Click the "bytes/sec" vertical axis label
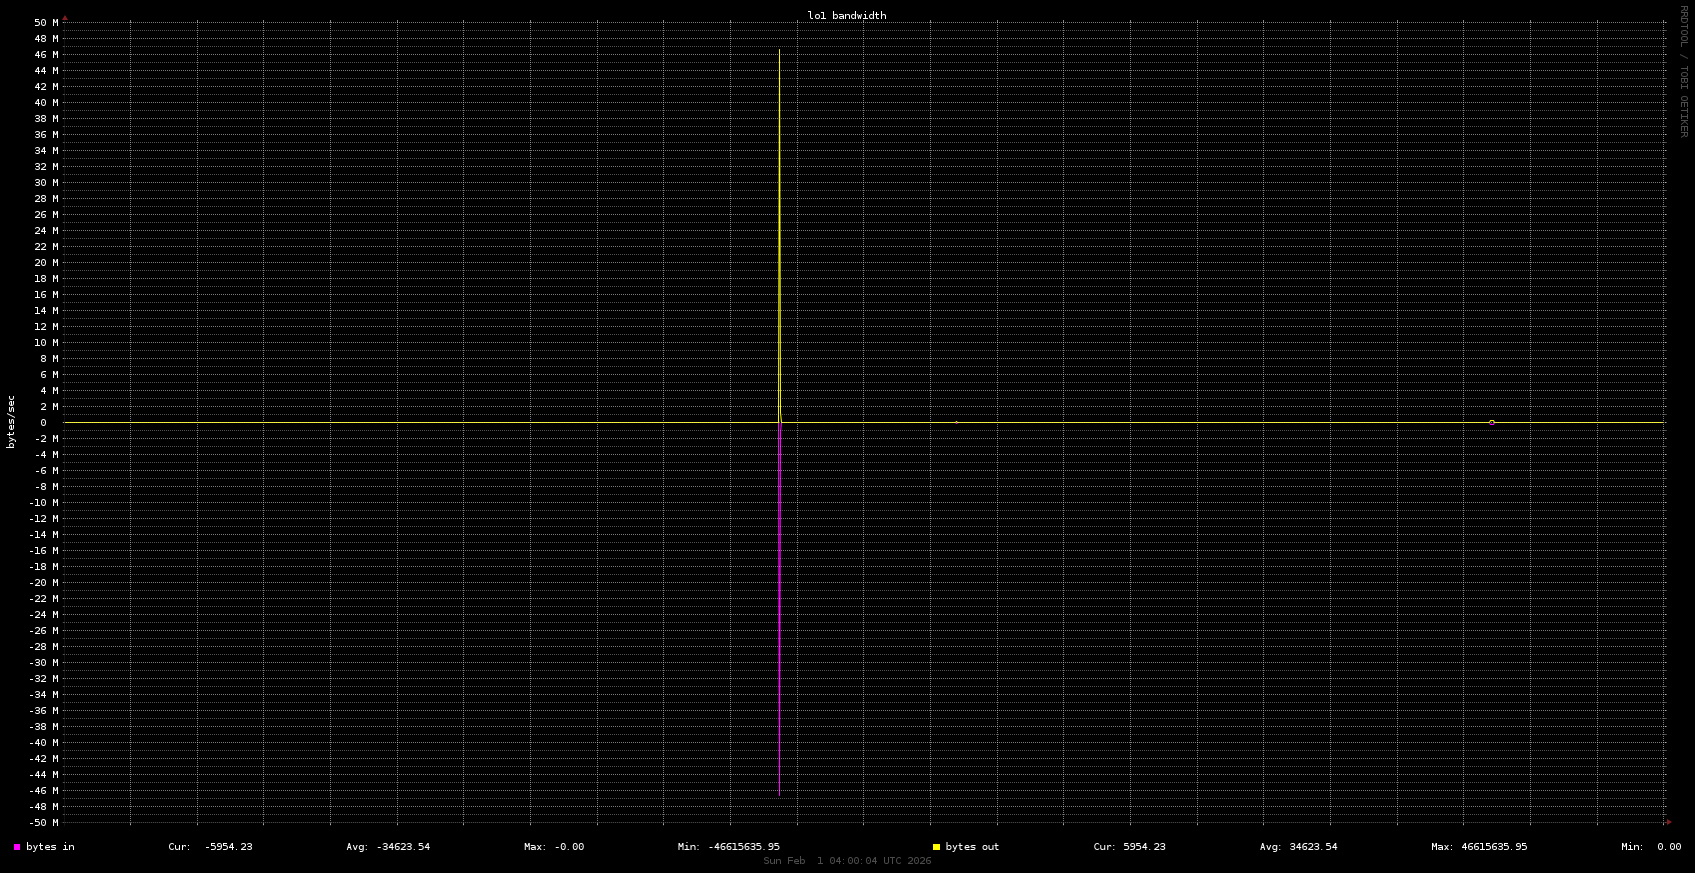 click(x=12, y=422)
